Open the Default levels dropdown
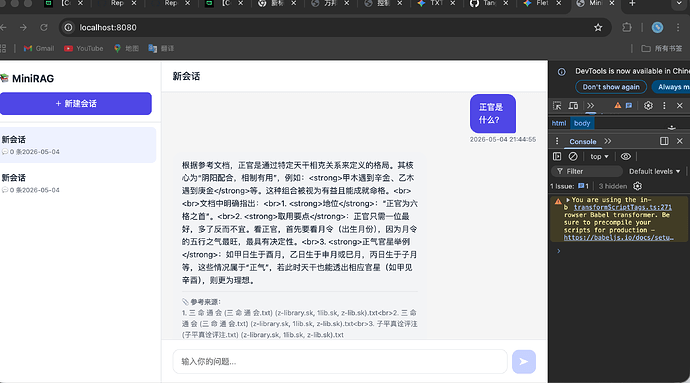Screen dimensions: 690x383 point(654,171)
